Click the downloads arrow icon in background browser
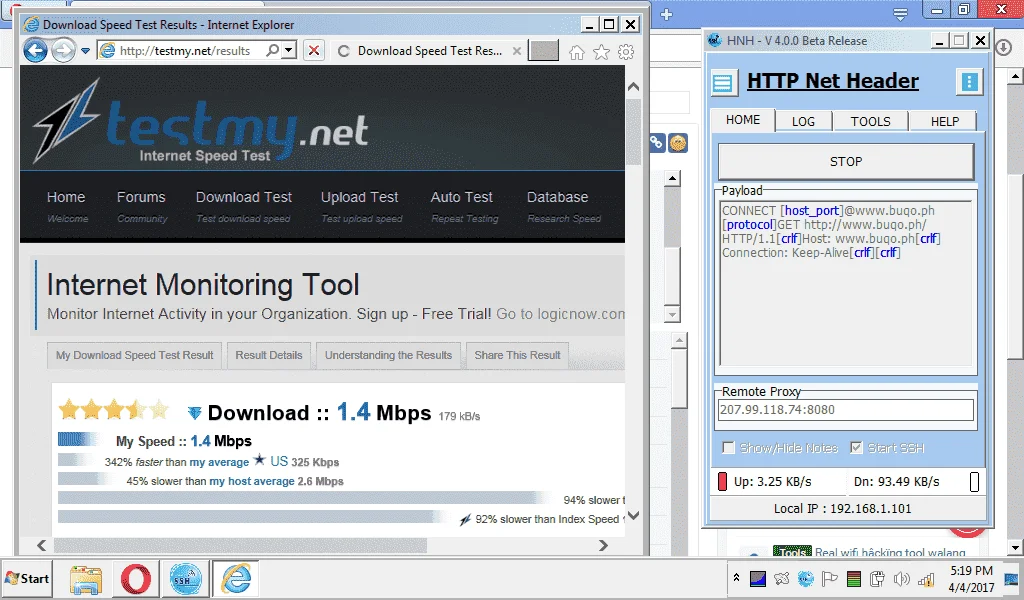This screenshot has height=600, width=1024. [1003, 48]
